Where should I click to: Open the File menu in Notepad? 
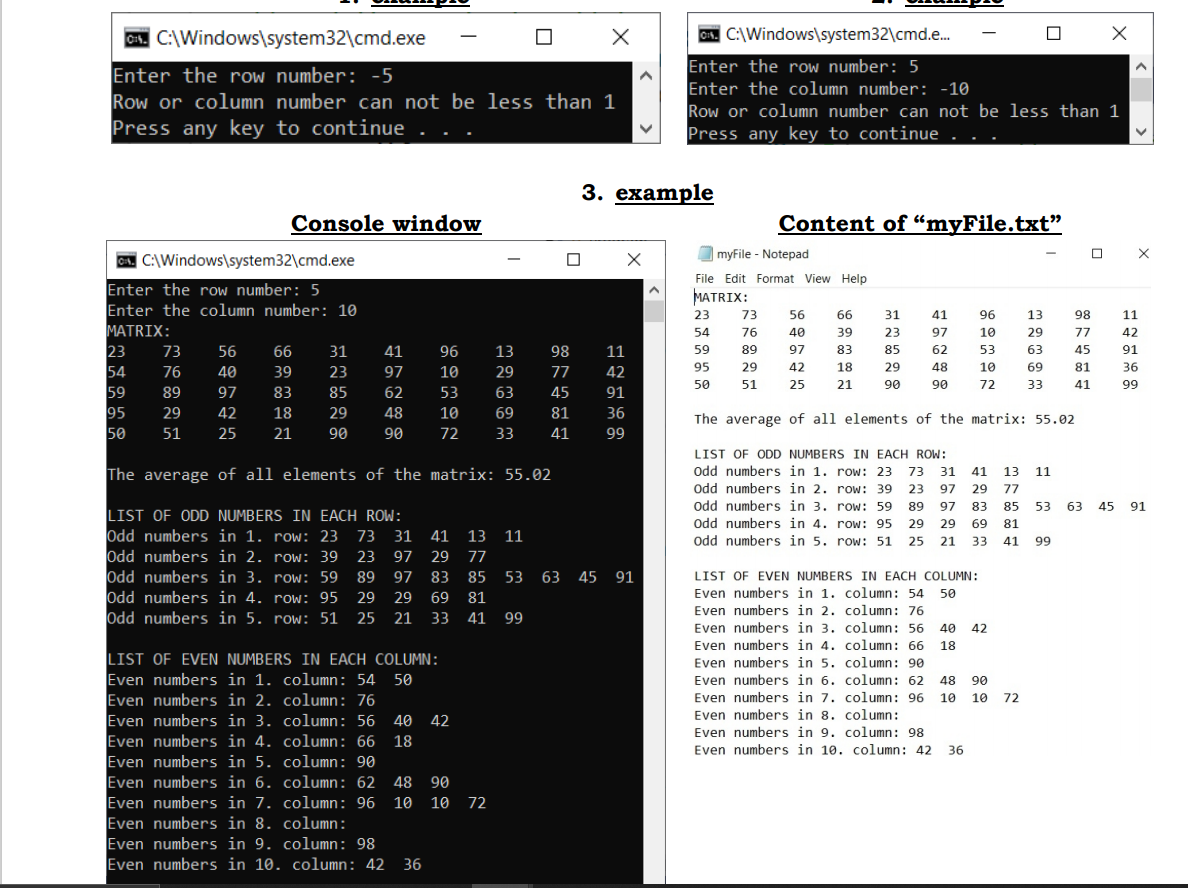tap(704, 278)
